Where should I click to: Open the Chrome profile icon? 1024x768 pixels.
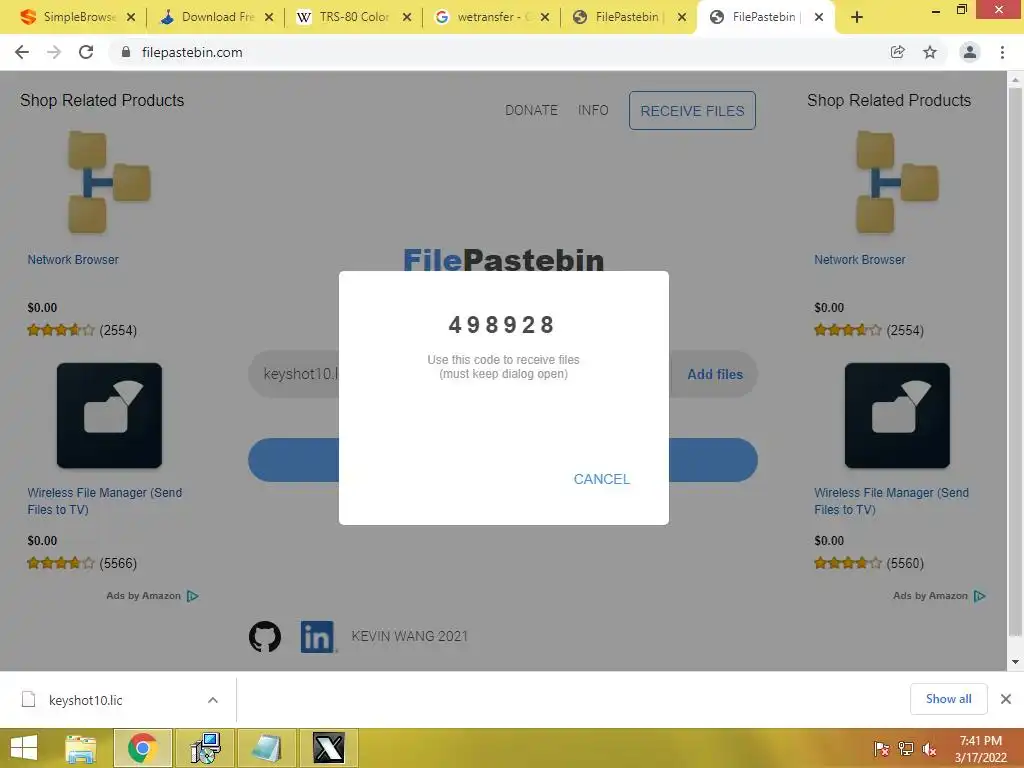(x=970, y=52)
